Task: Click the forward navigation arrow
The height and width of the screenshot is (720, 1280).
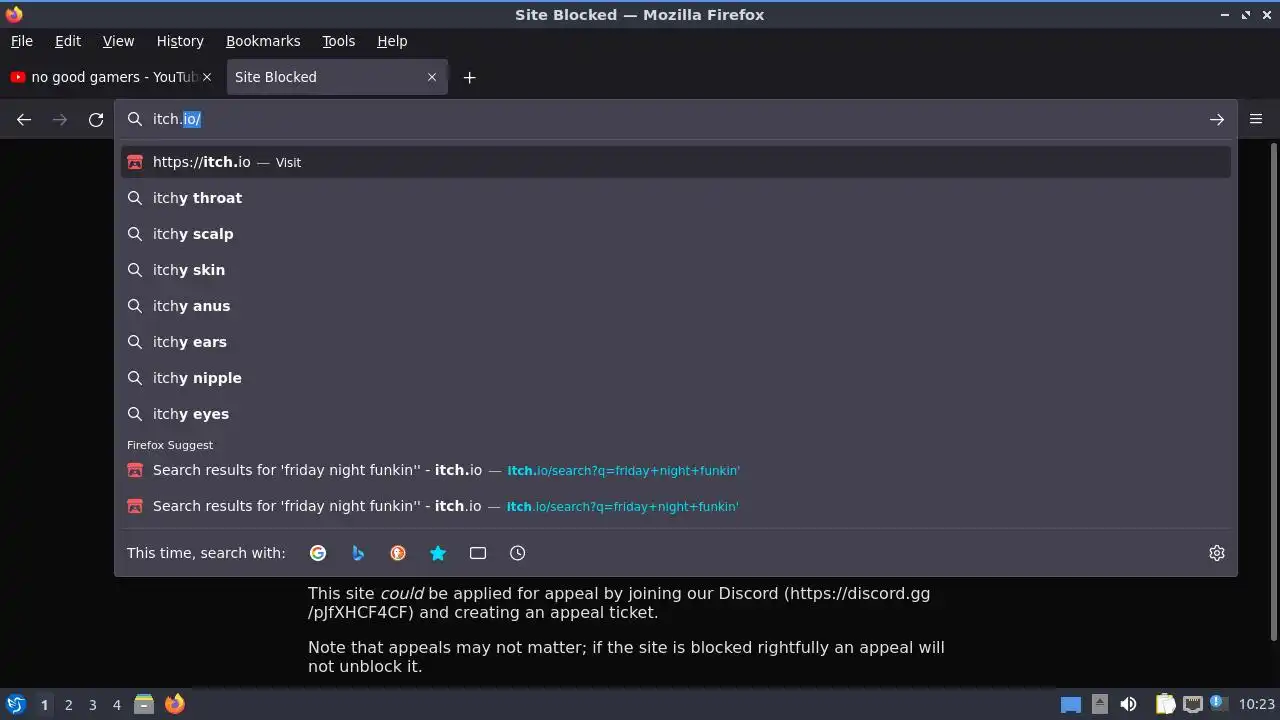Action: [x=60, y=119]
